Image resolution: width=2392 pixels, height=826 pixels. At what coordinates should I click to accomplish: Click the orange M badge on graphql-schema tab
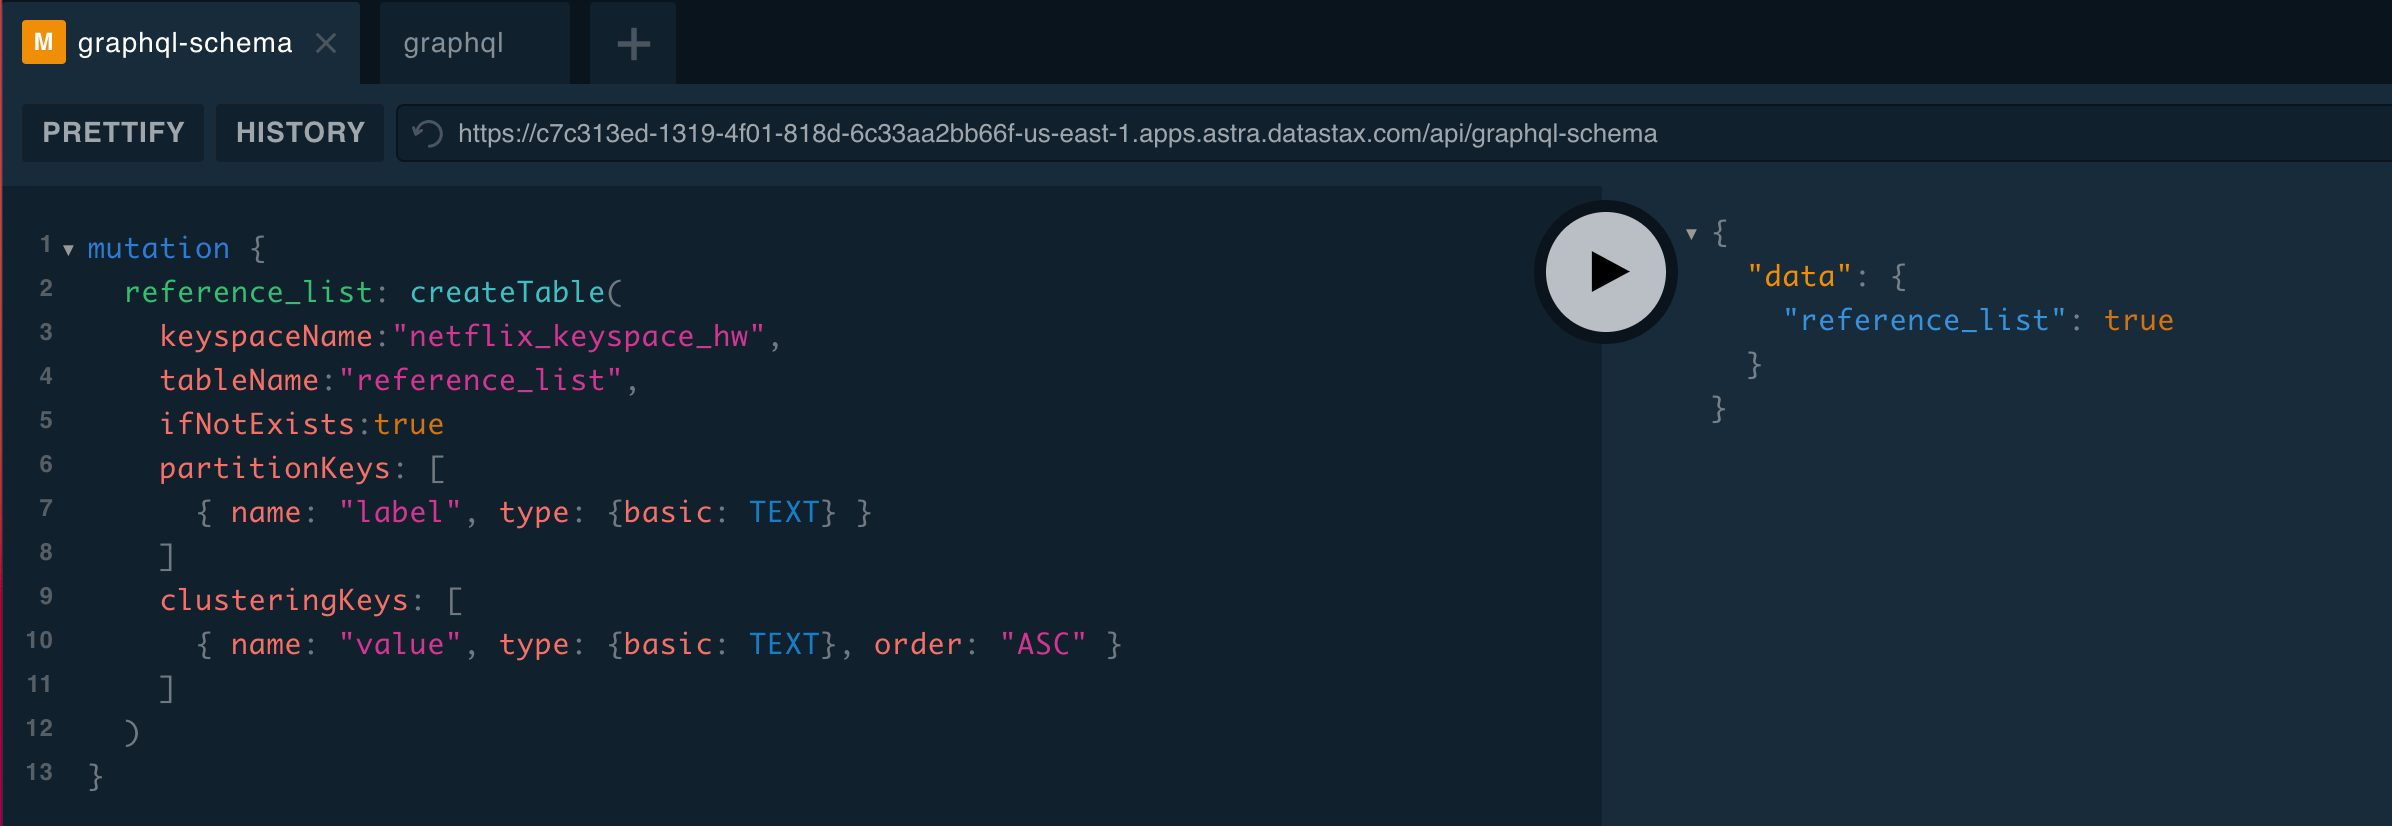[42, 42]
